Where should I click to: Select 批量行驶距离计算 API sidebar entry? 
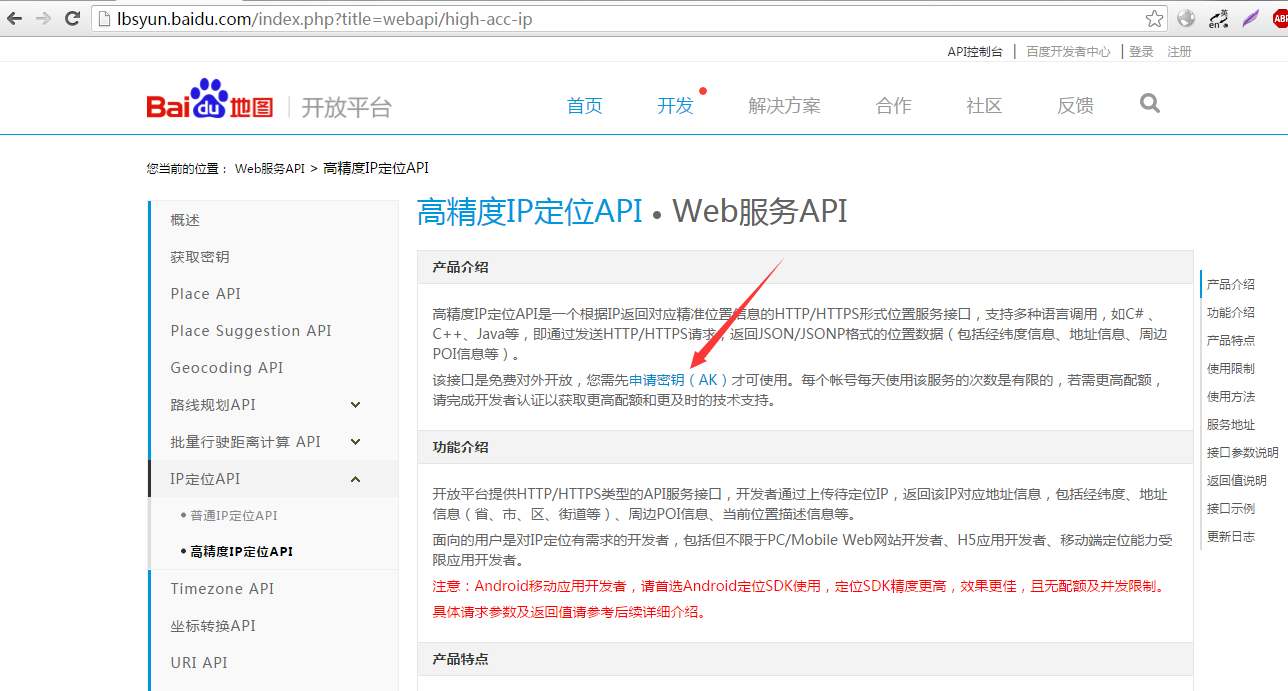tap(245, 442)
